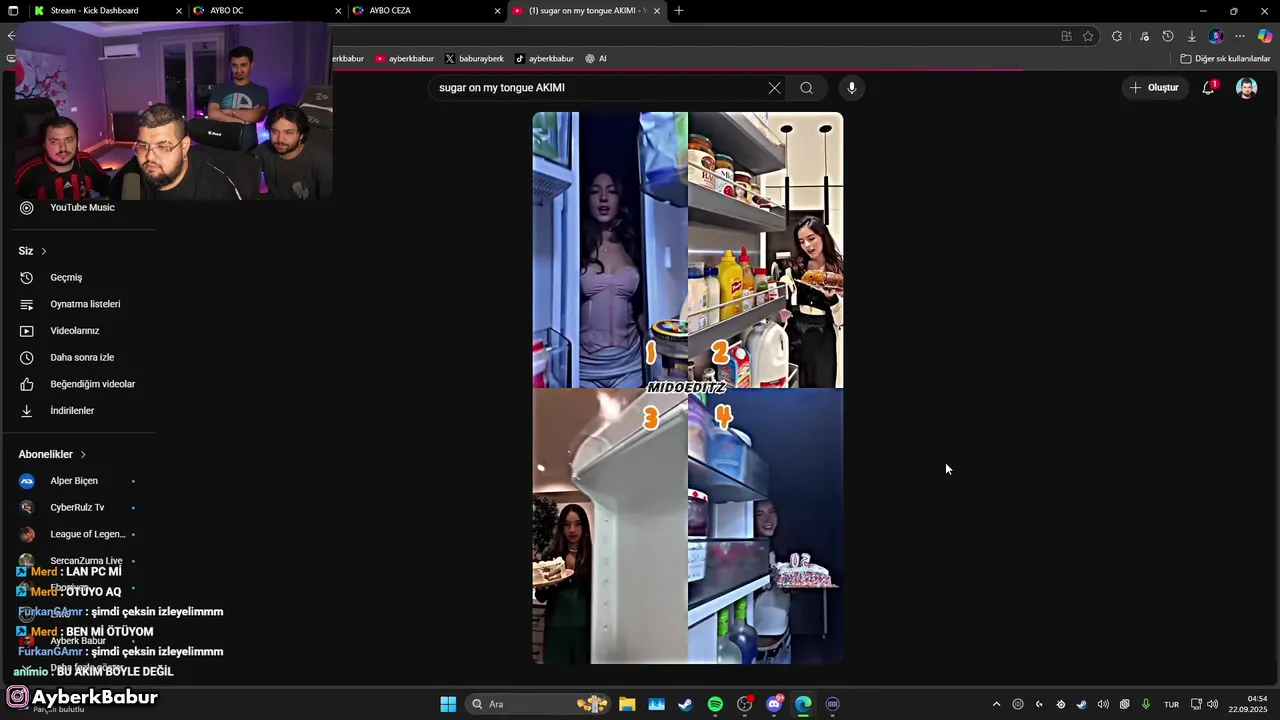1280x720 pixels.
Task: Click the short video panel numbered 3
Action: [x=610, y=526]
